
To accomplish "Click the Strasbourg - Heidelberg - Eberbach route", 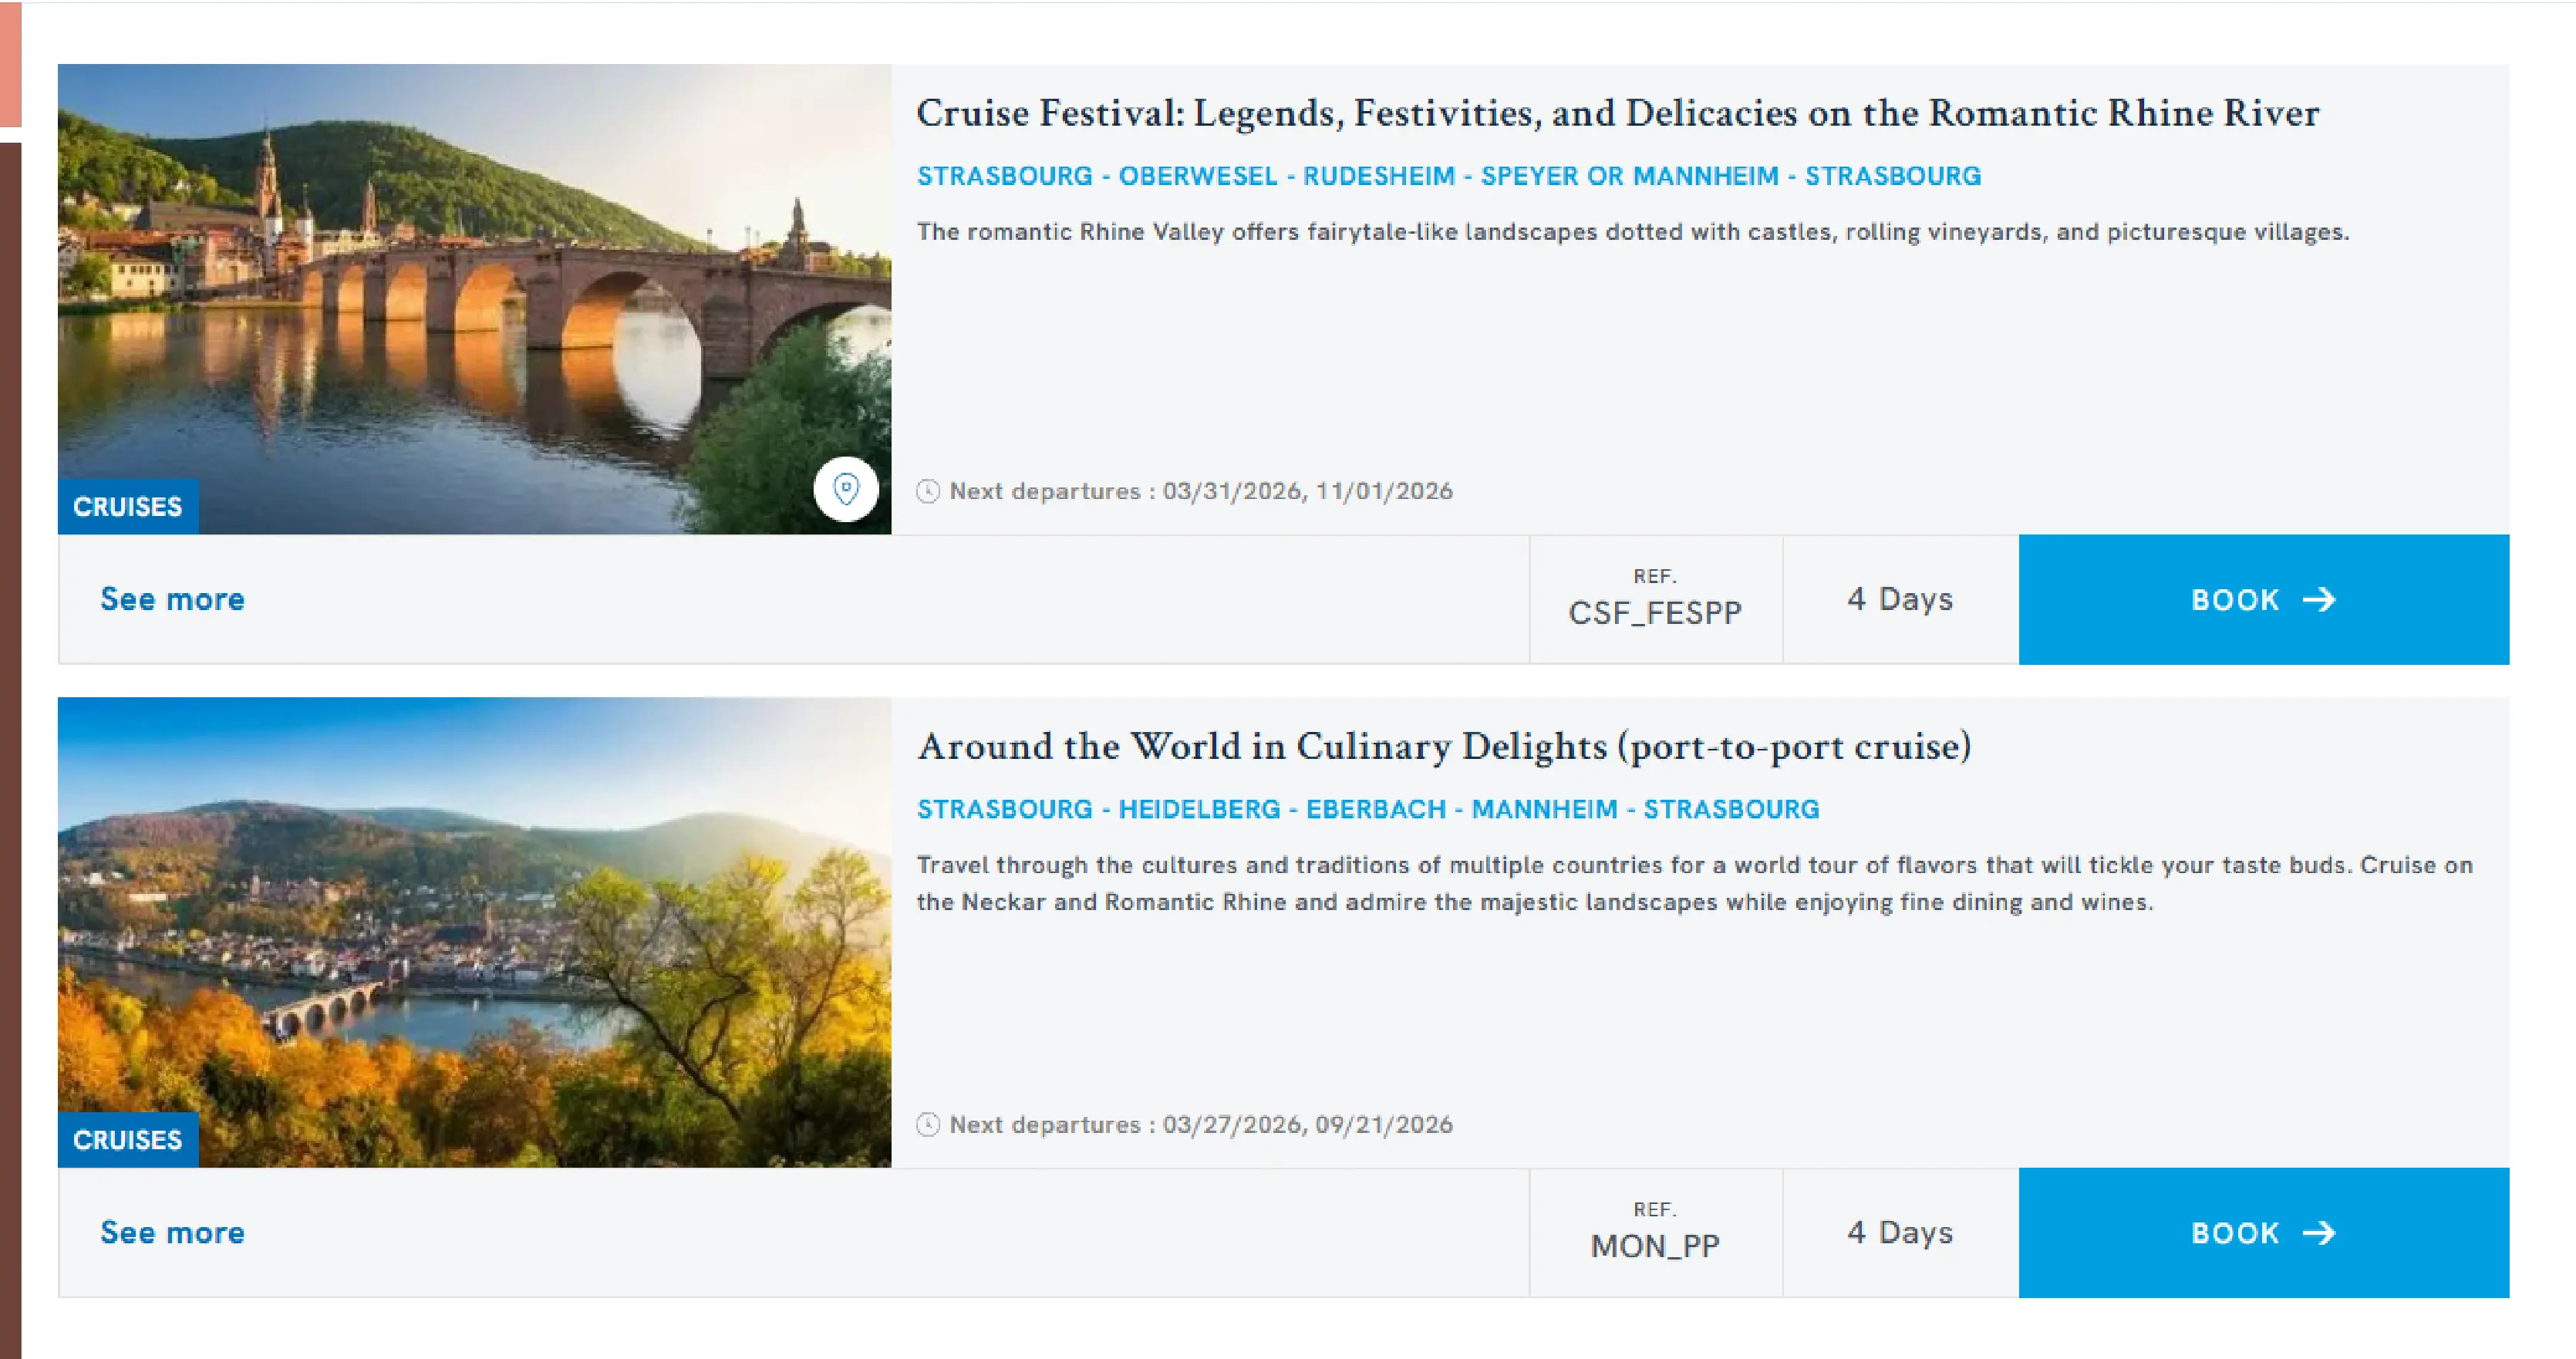I will (x=1367, y=809).
